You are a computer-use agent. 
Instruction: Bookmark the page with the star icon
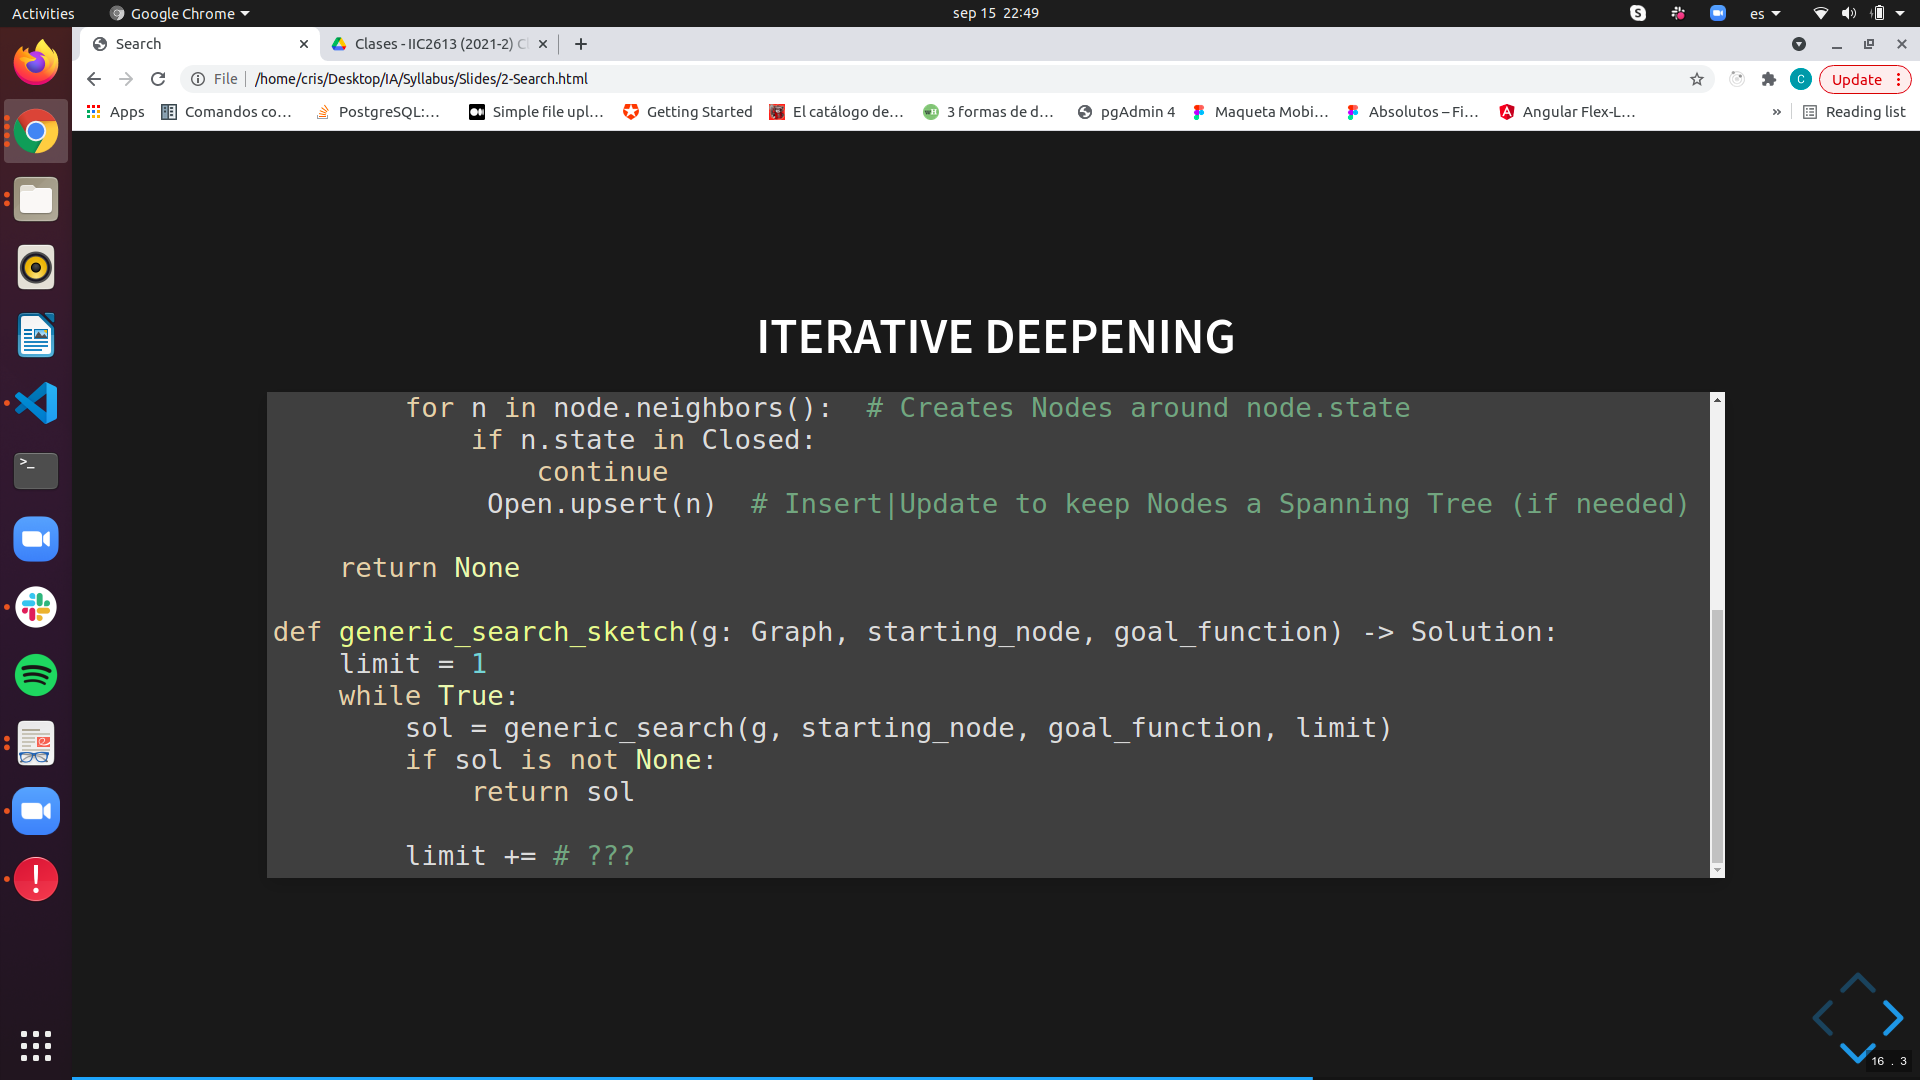coord(1697,79)
